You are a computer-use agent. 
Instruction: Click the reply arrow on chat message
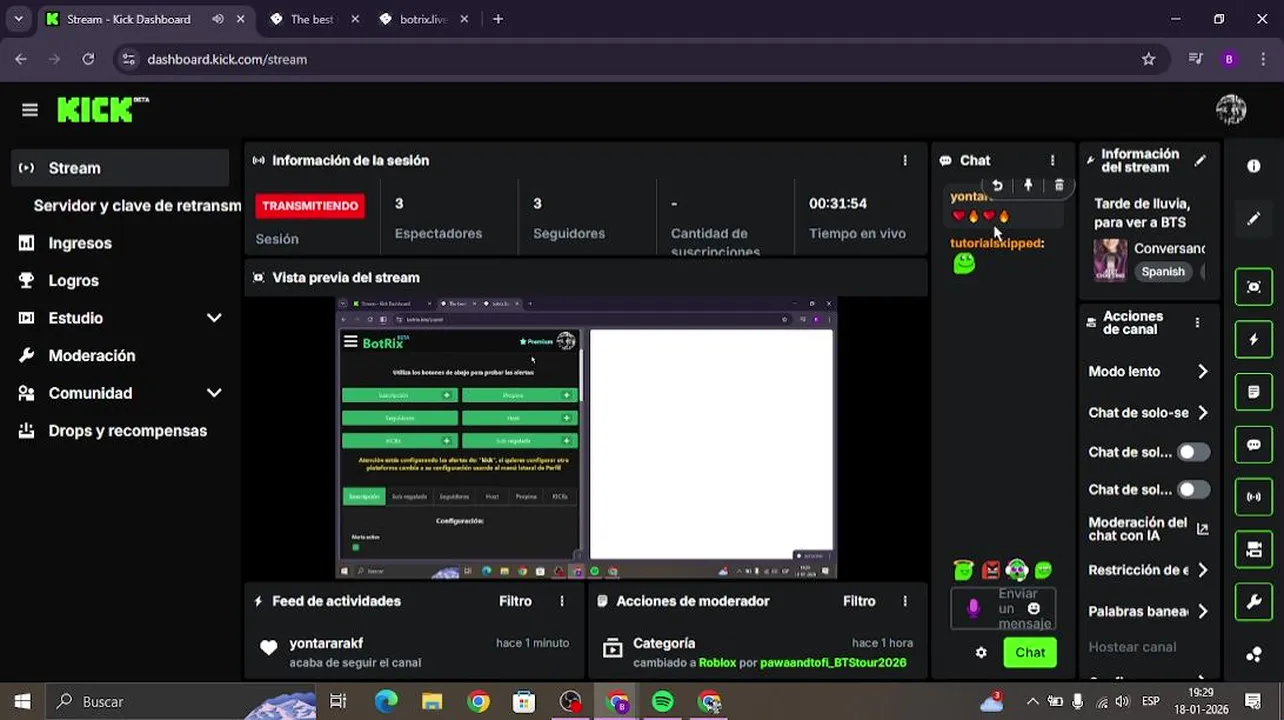(x=997, y=185)
